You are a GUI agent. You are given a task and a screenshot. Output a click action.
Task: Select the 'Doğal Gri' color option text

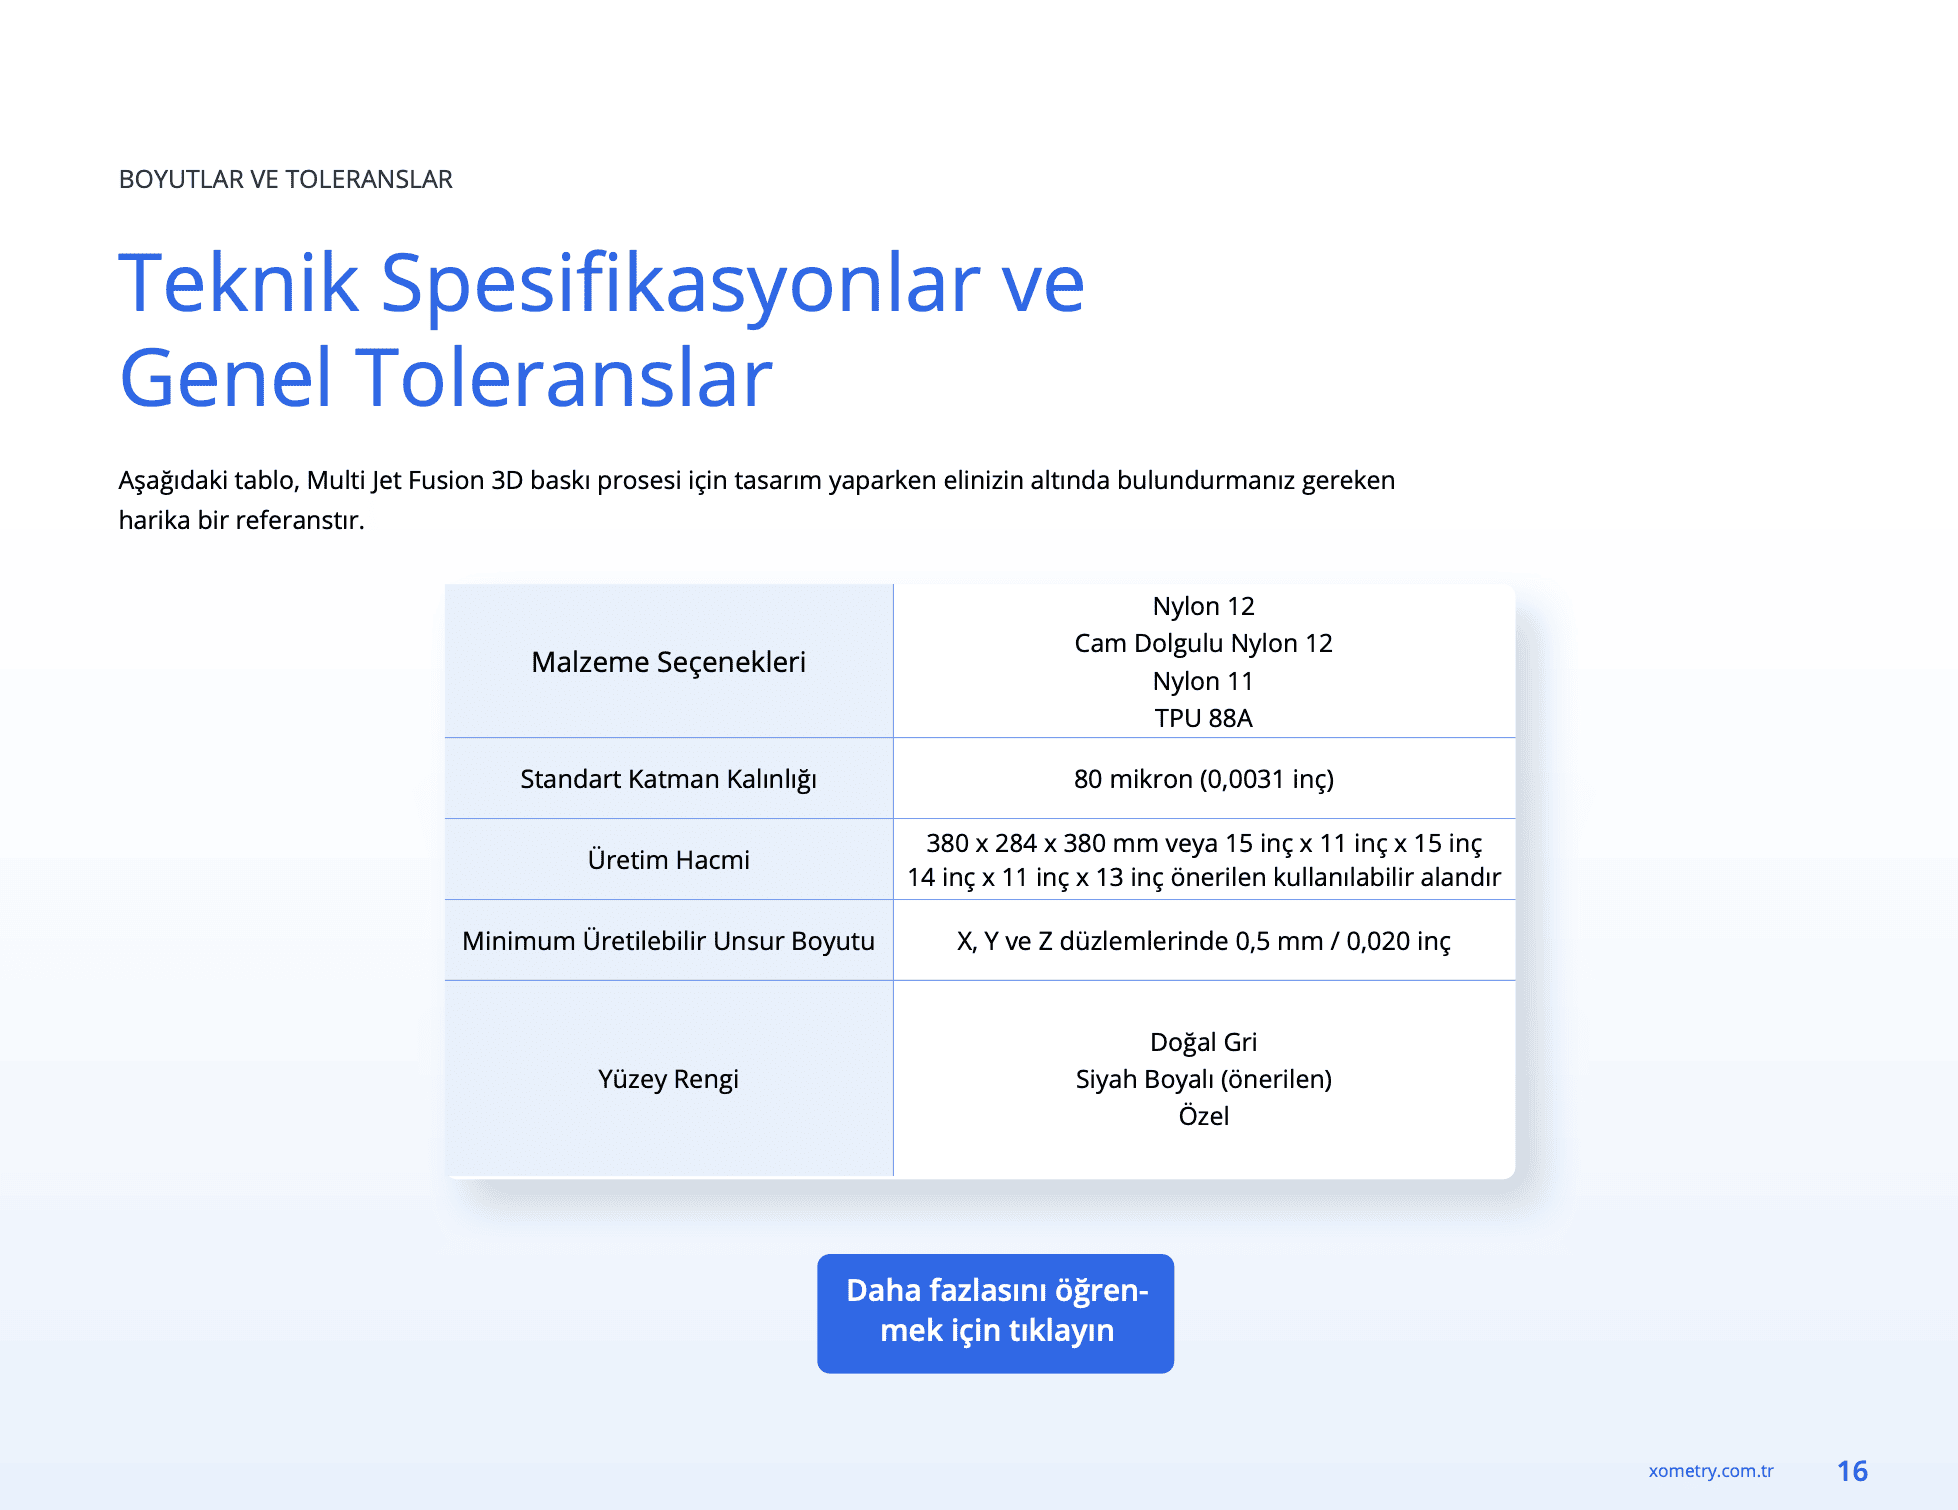click(1203, 1042)
